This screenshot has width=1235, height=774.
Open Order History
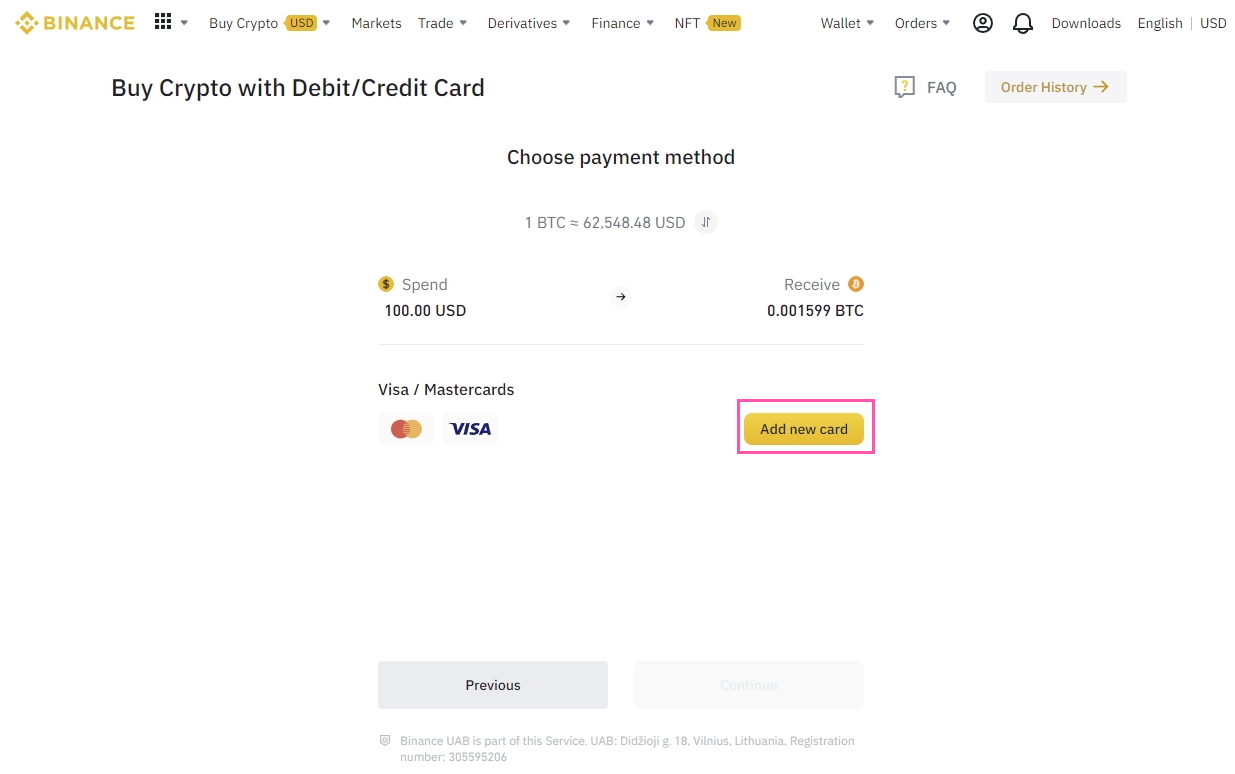pos(1055,87)
